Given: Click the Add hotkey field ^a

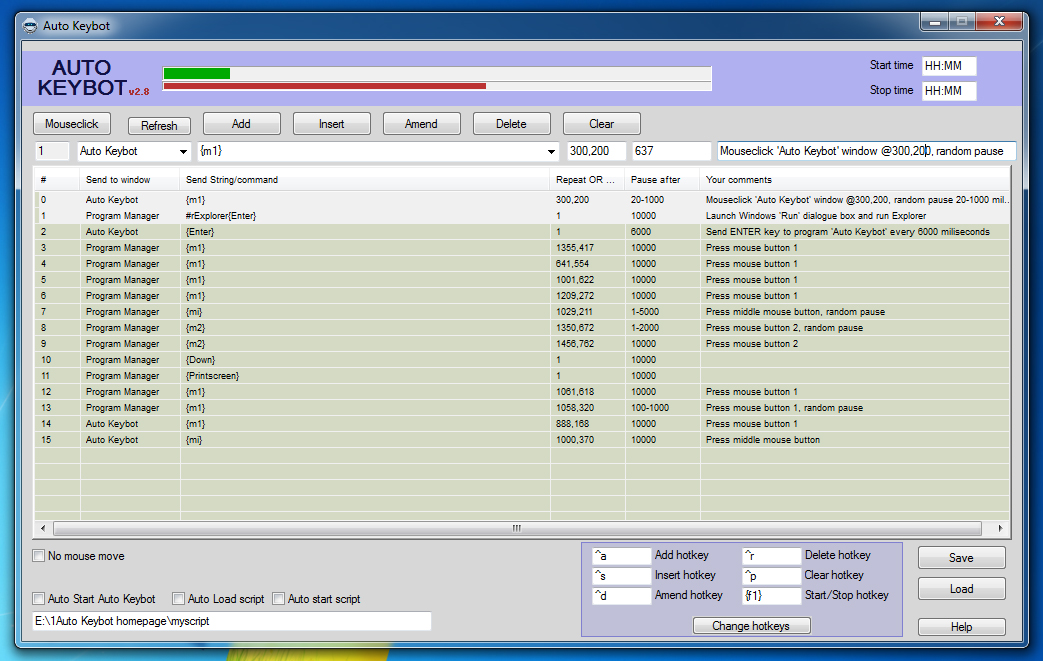Looking at the screenshot, I should pyautogui.click(x=621, y=555).
